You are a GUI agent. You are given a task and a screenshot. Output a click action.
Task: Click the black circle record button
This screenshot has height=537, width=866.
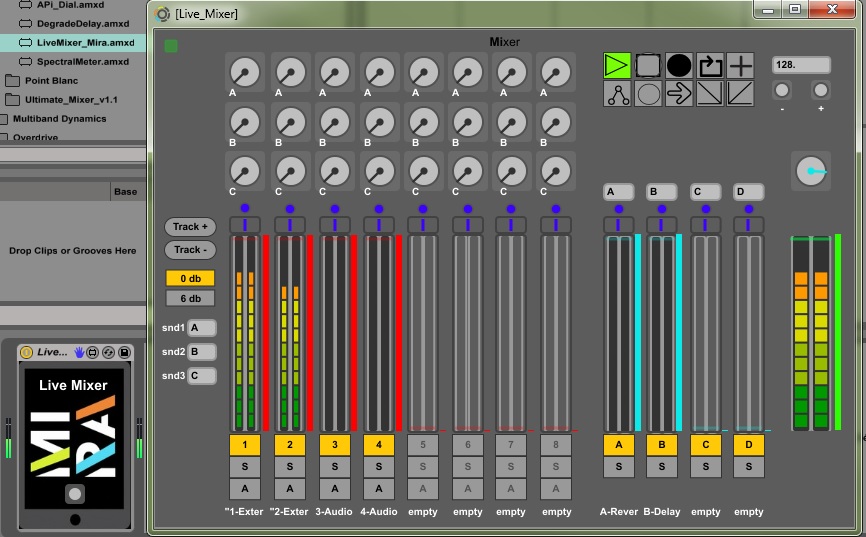pos(679,66)
